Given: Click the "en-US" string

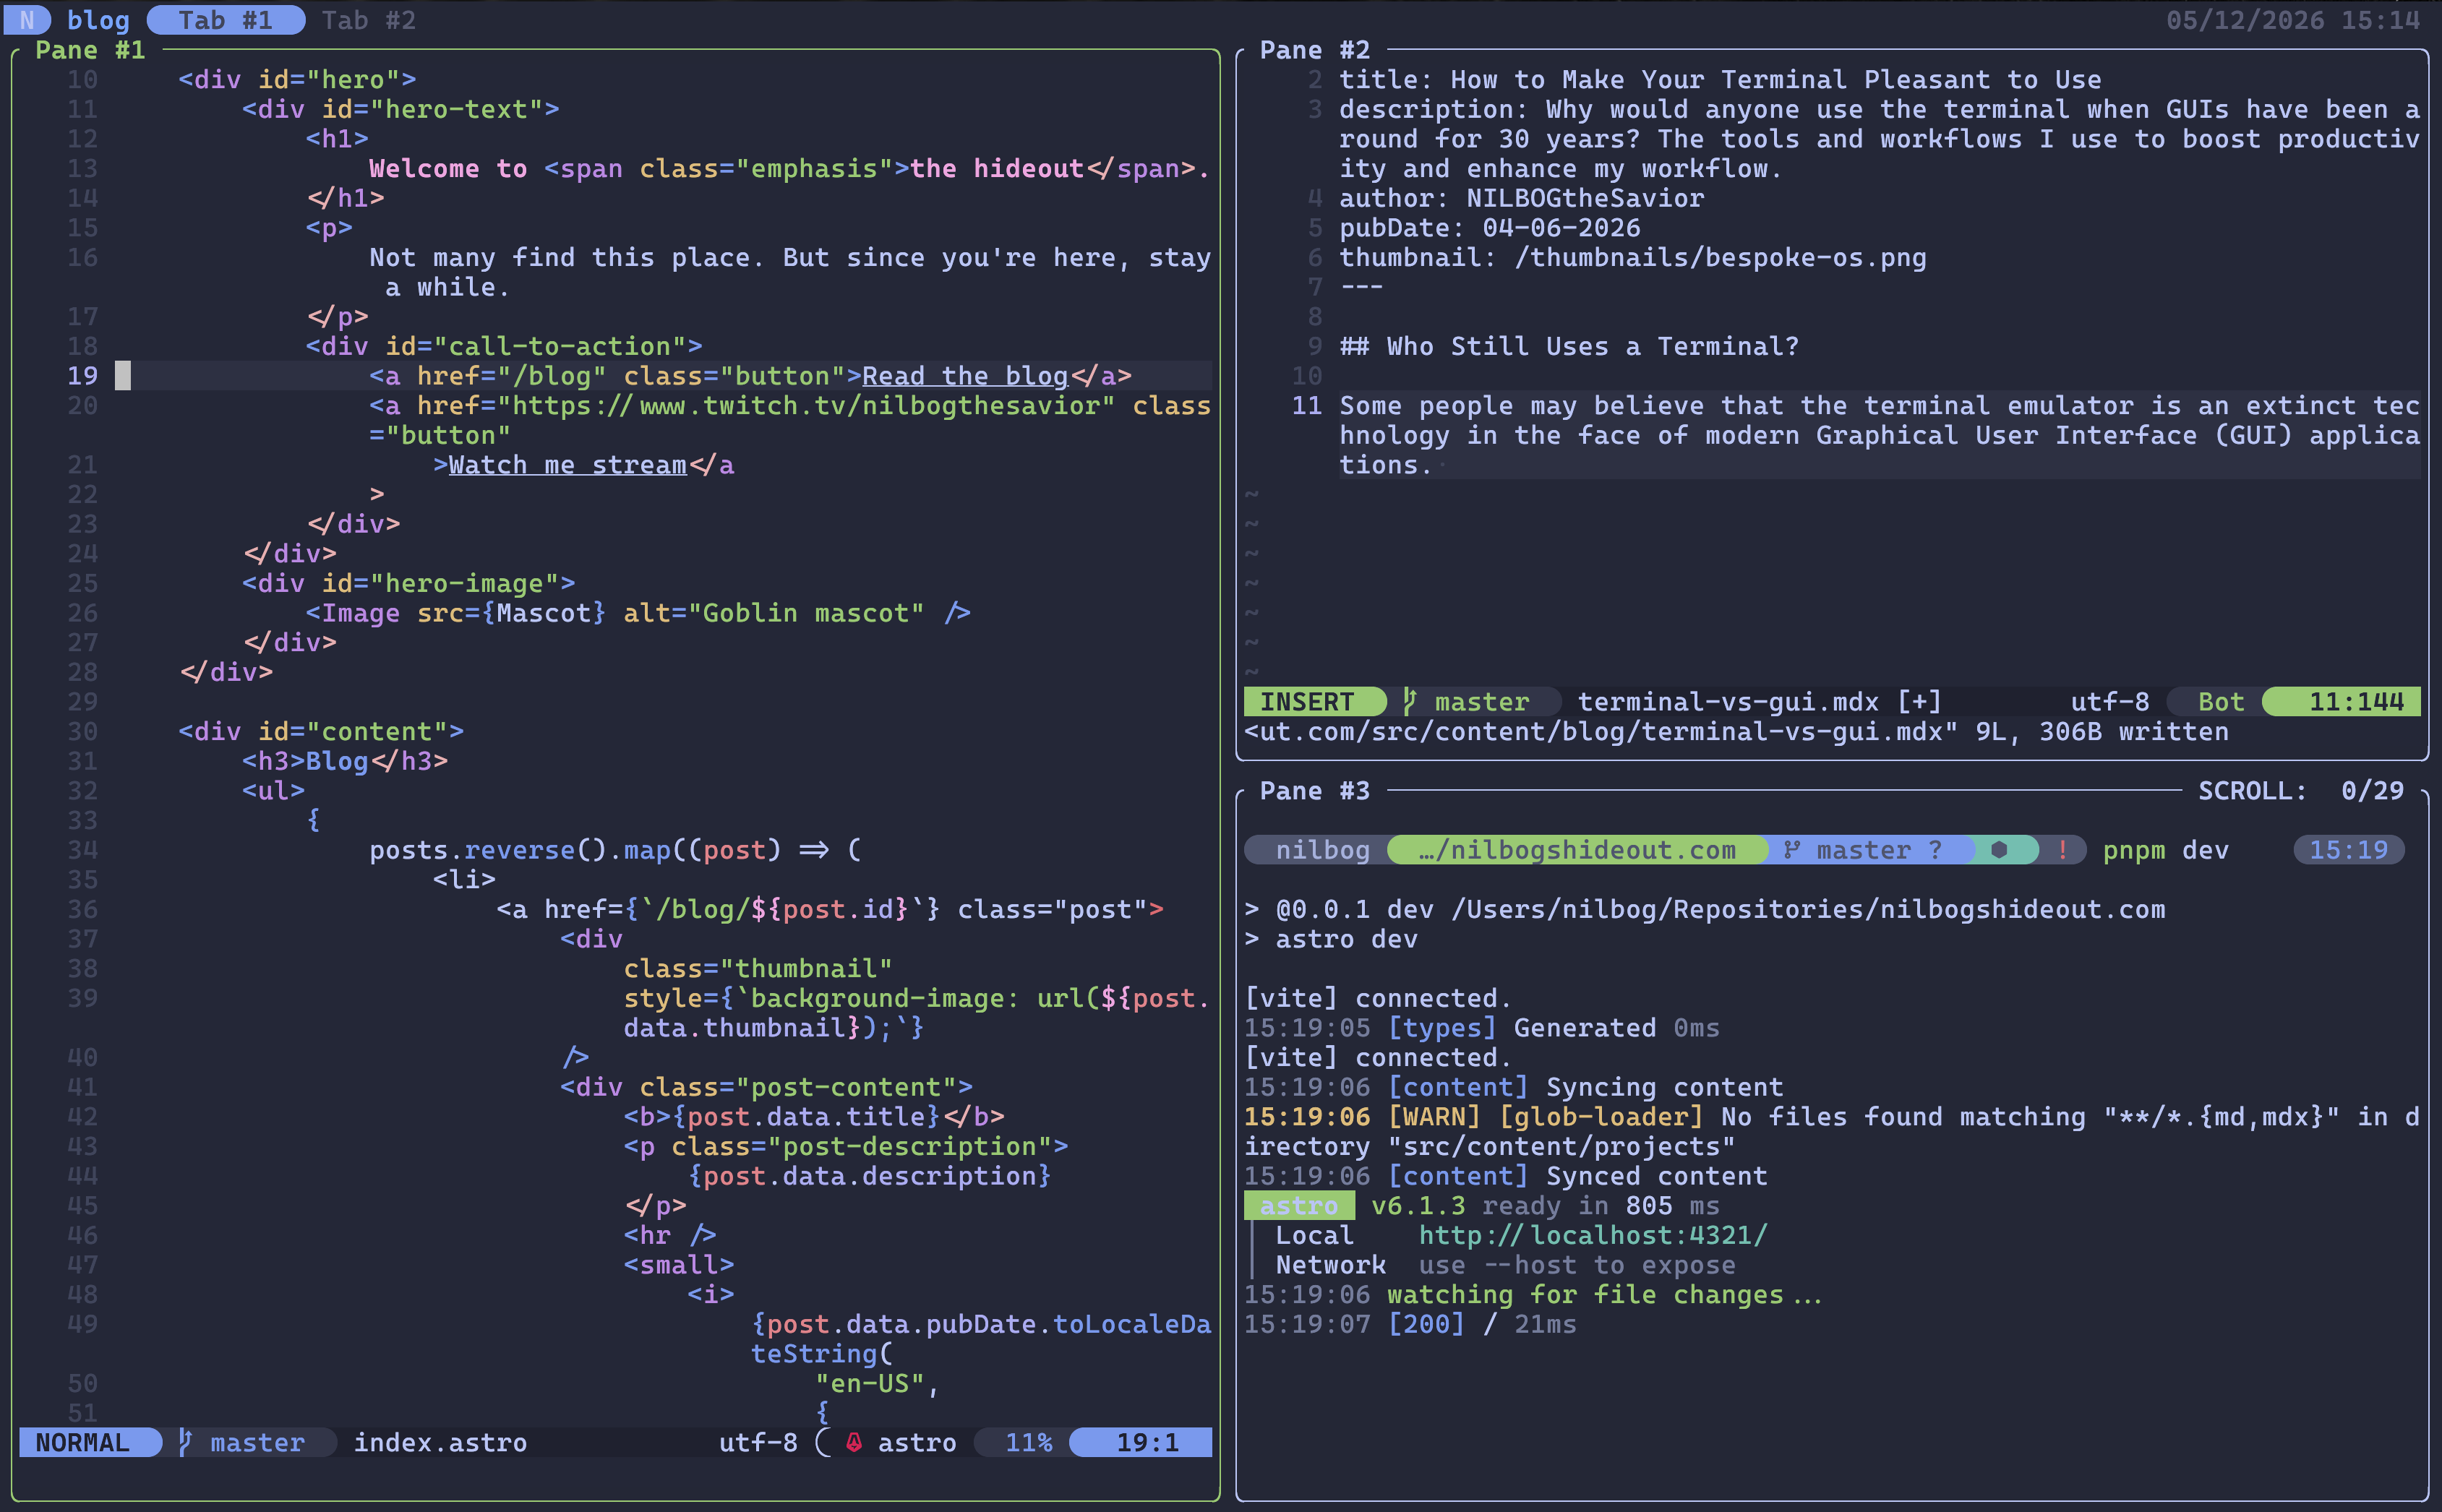Looking at the screenshot, I should pos(869,1383).
